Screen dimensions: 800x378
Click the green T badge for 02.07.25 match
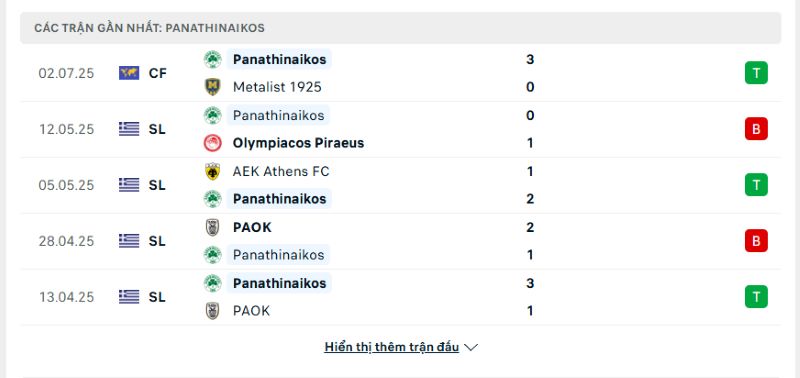pyautogui.click(x=756, y=73)
